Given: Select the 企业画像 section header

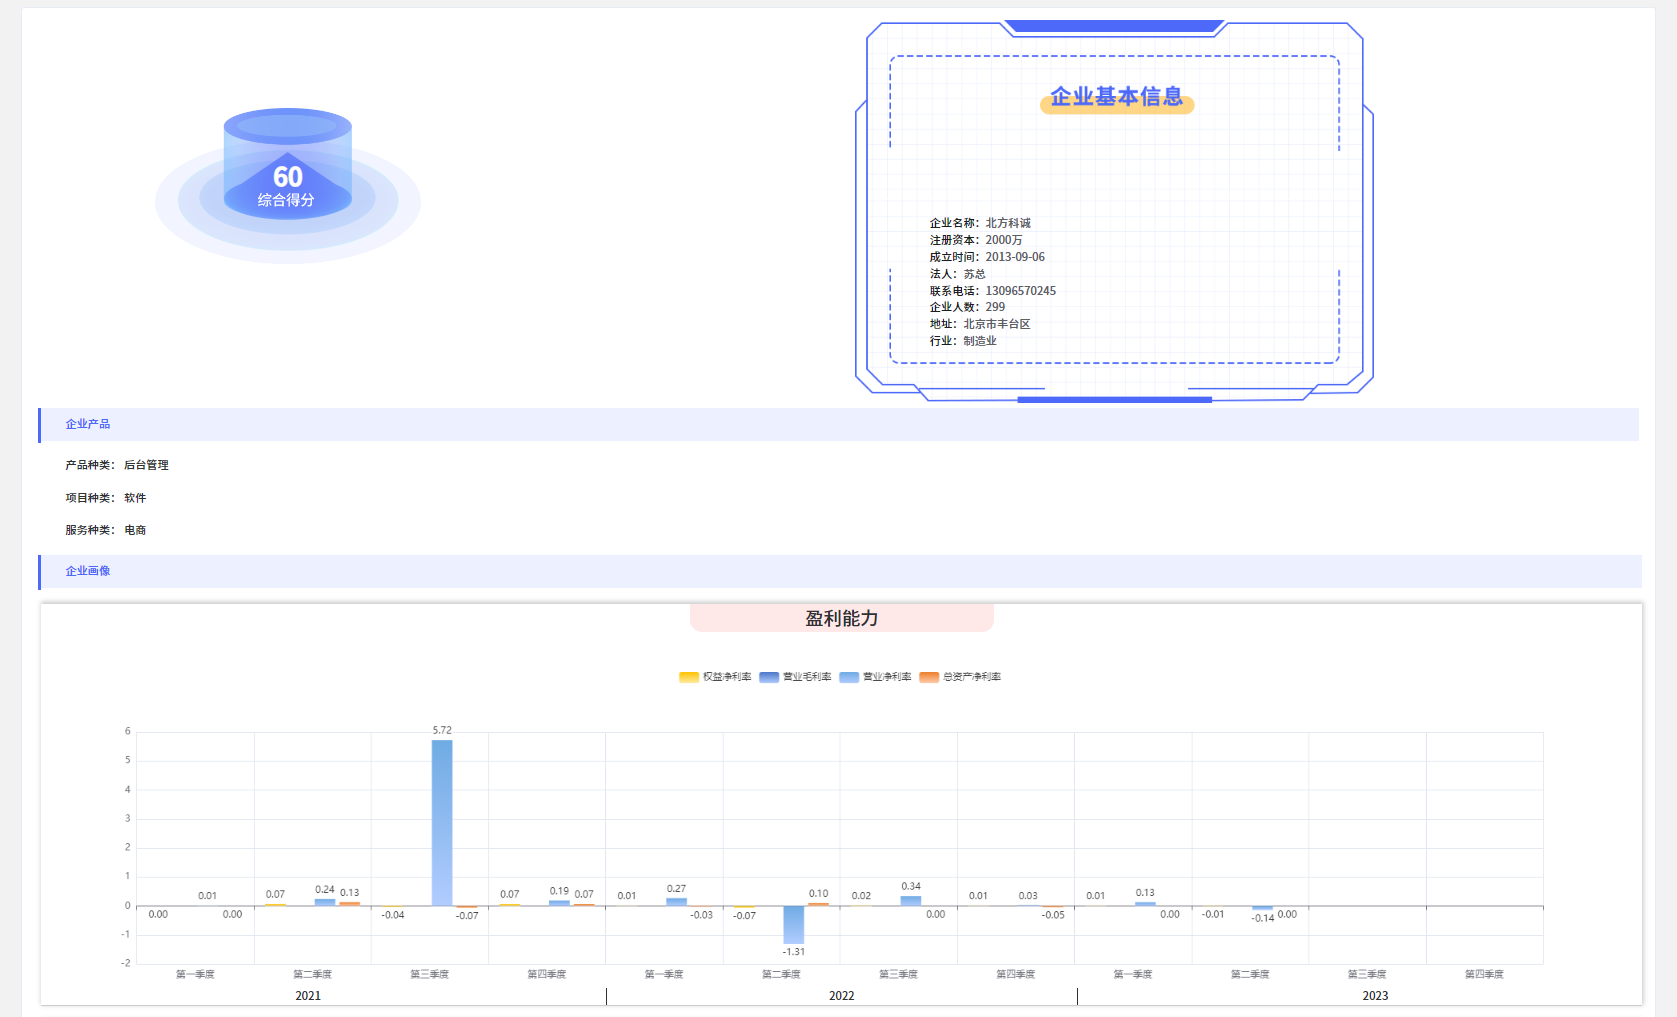Looking at the screenshot, I should click(x=88, y=571).
